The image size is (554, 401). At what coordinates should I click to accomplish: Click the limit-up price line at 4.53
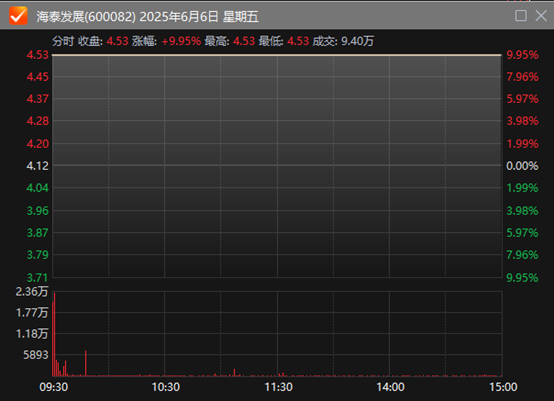[277, 55]
